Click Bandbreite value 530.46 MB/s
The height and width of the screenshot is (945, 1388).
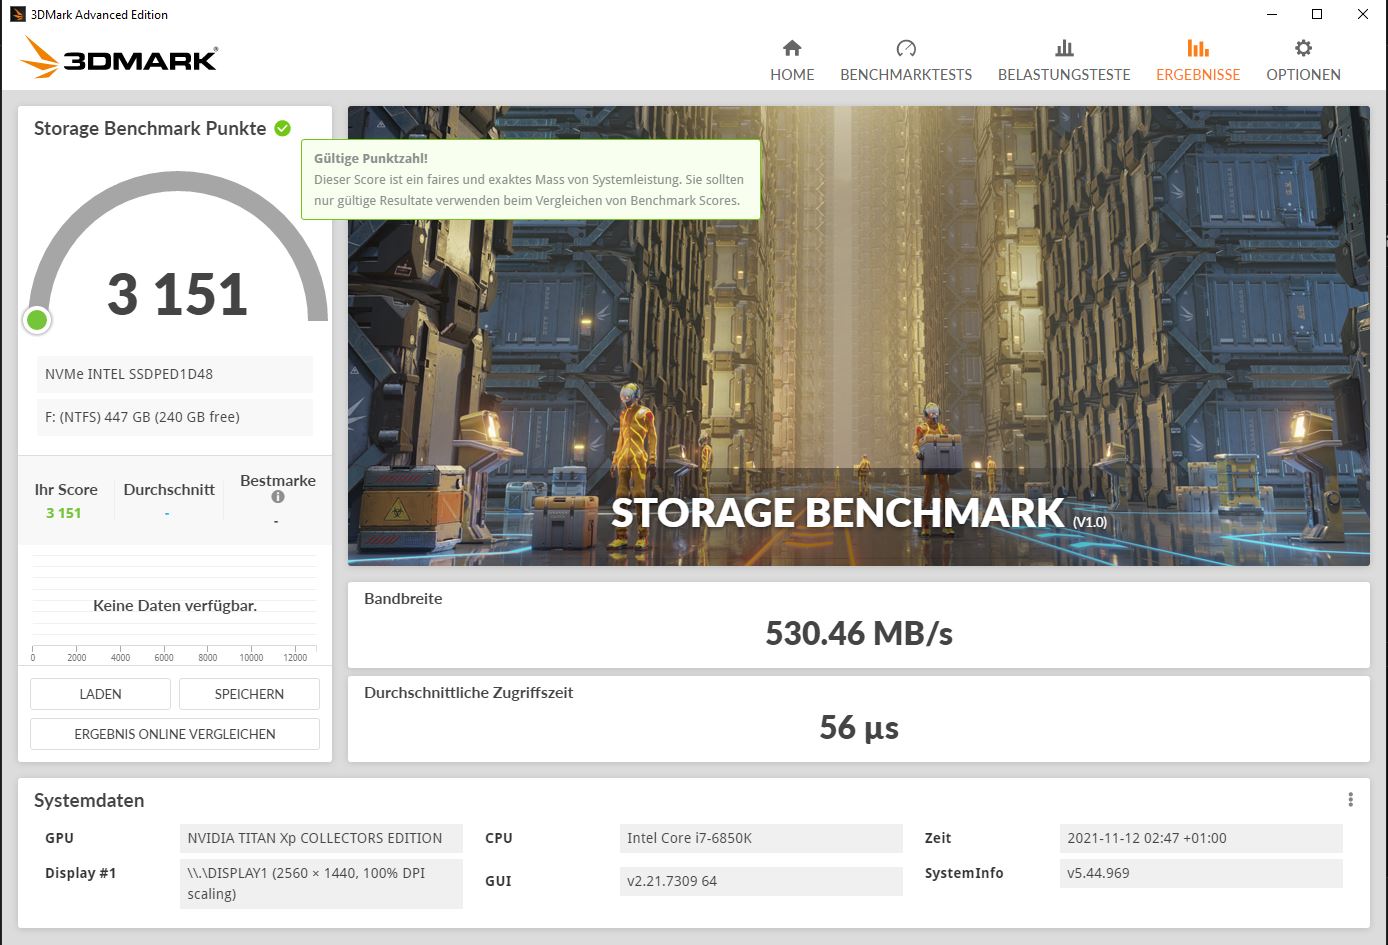tap(859, 633)
